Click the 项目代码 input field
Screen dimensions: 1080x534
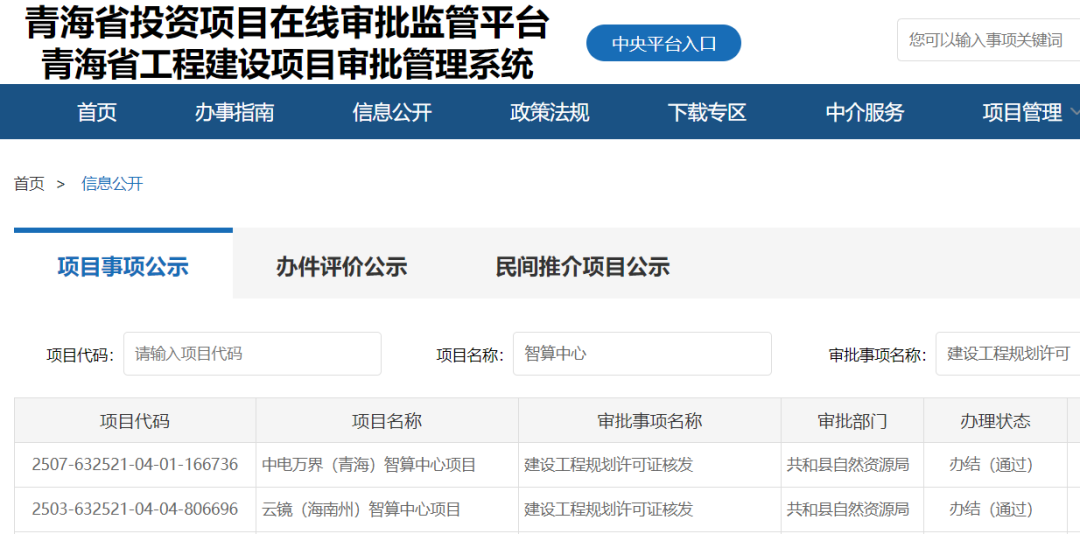(252, 354)
